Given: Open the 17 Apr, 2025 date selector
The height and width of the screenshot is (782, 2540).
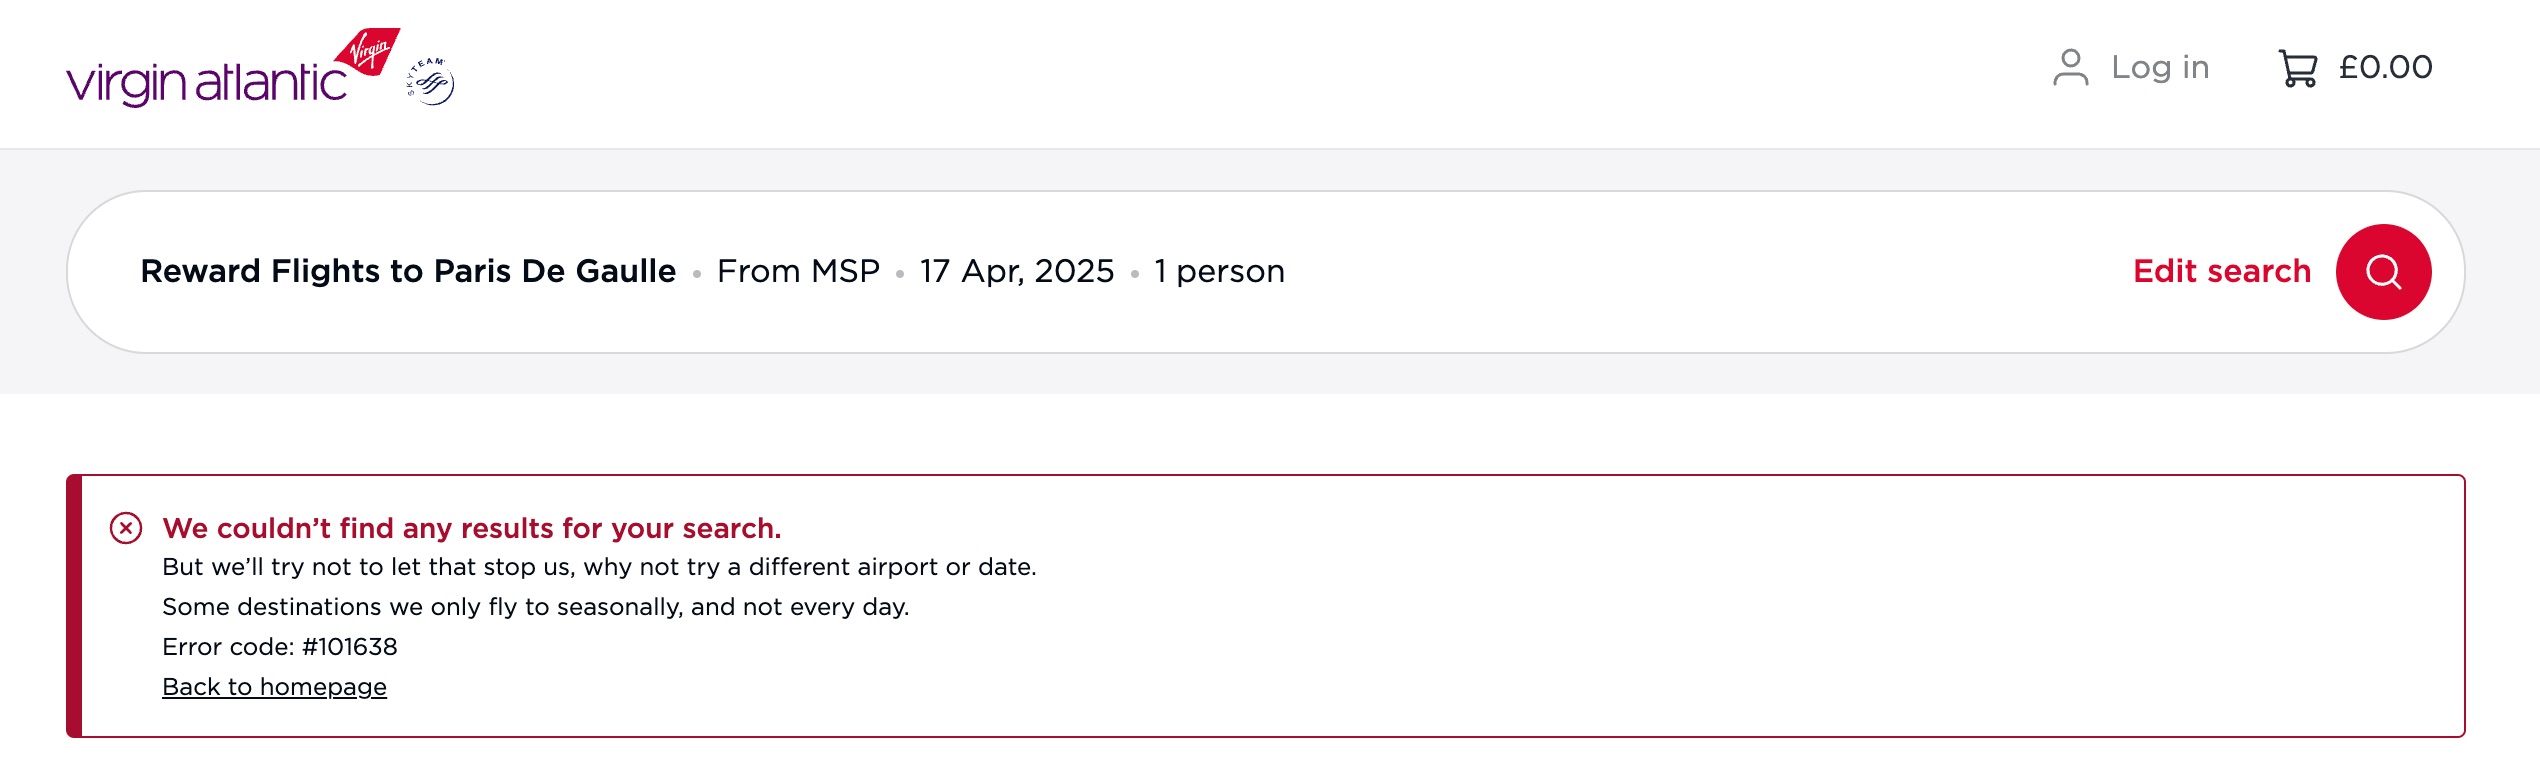Looking at the screenshot, I should click(1015, 270).
